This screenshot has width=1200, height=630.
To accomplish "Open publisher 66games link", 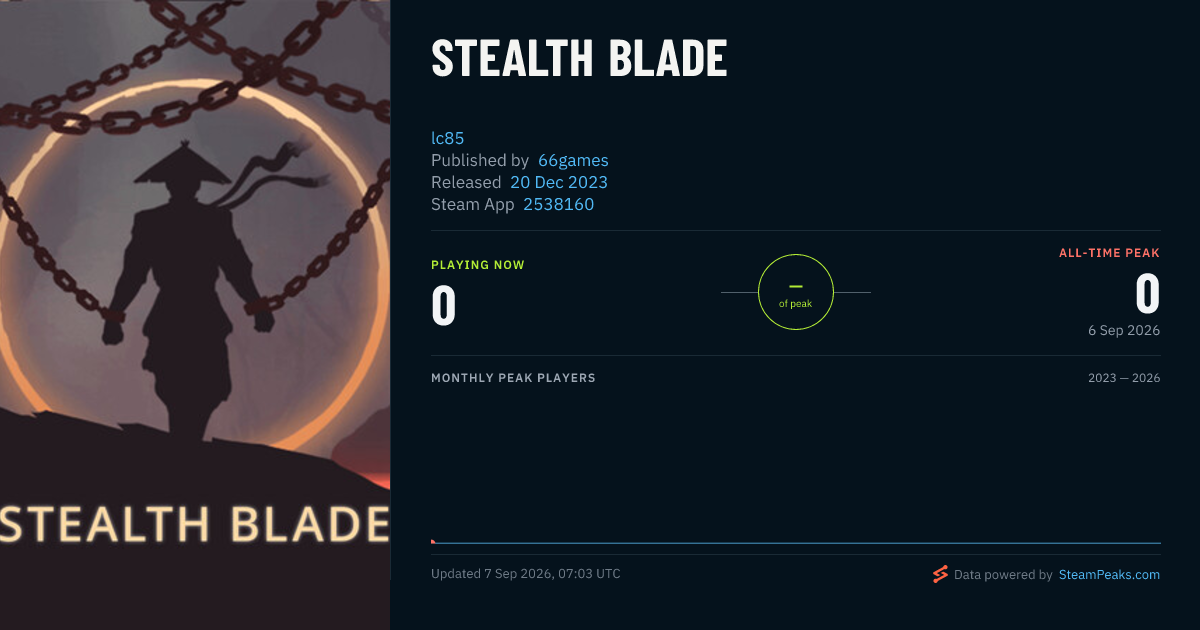I will (573, 160).
